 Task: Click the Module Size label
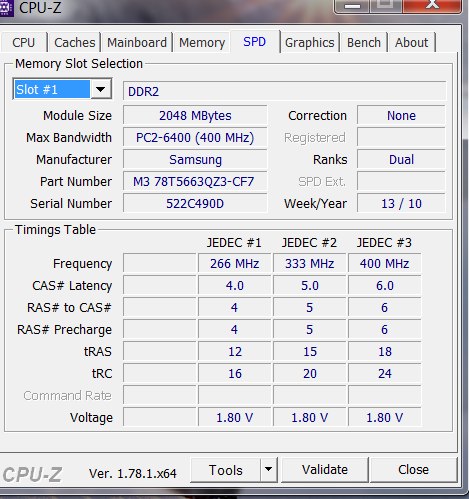(77, 116)
